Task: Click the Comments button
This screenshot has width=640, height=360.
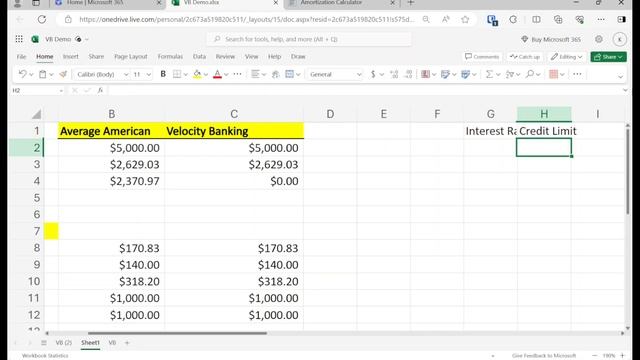Action: pyautogui.click(x=482, y=57)
